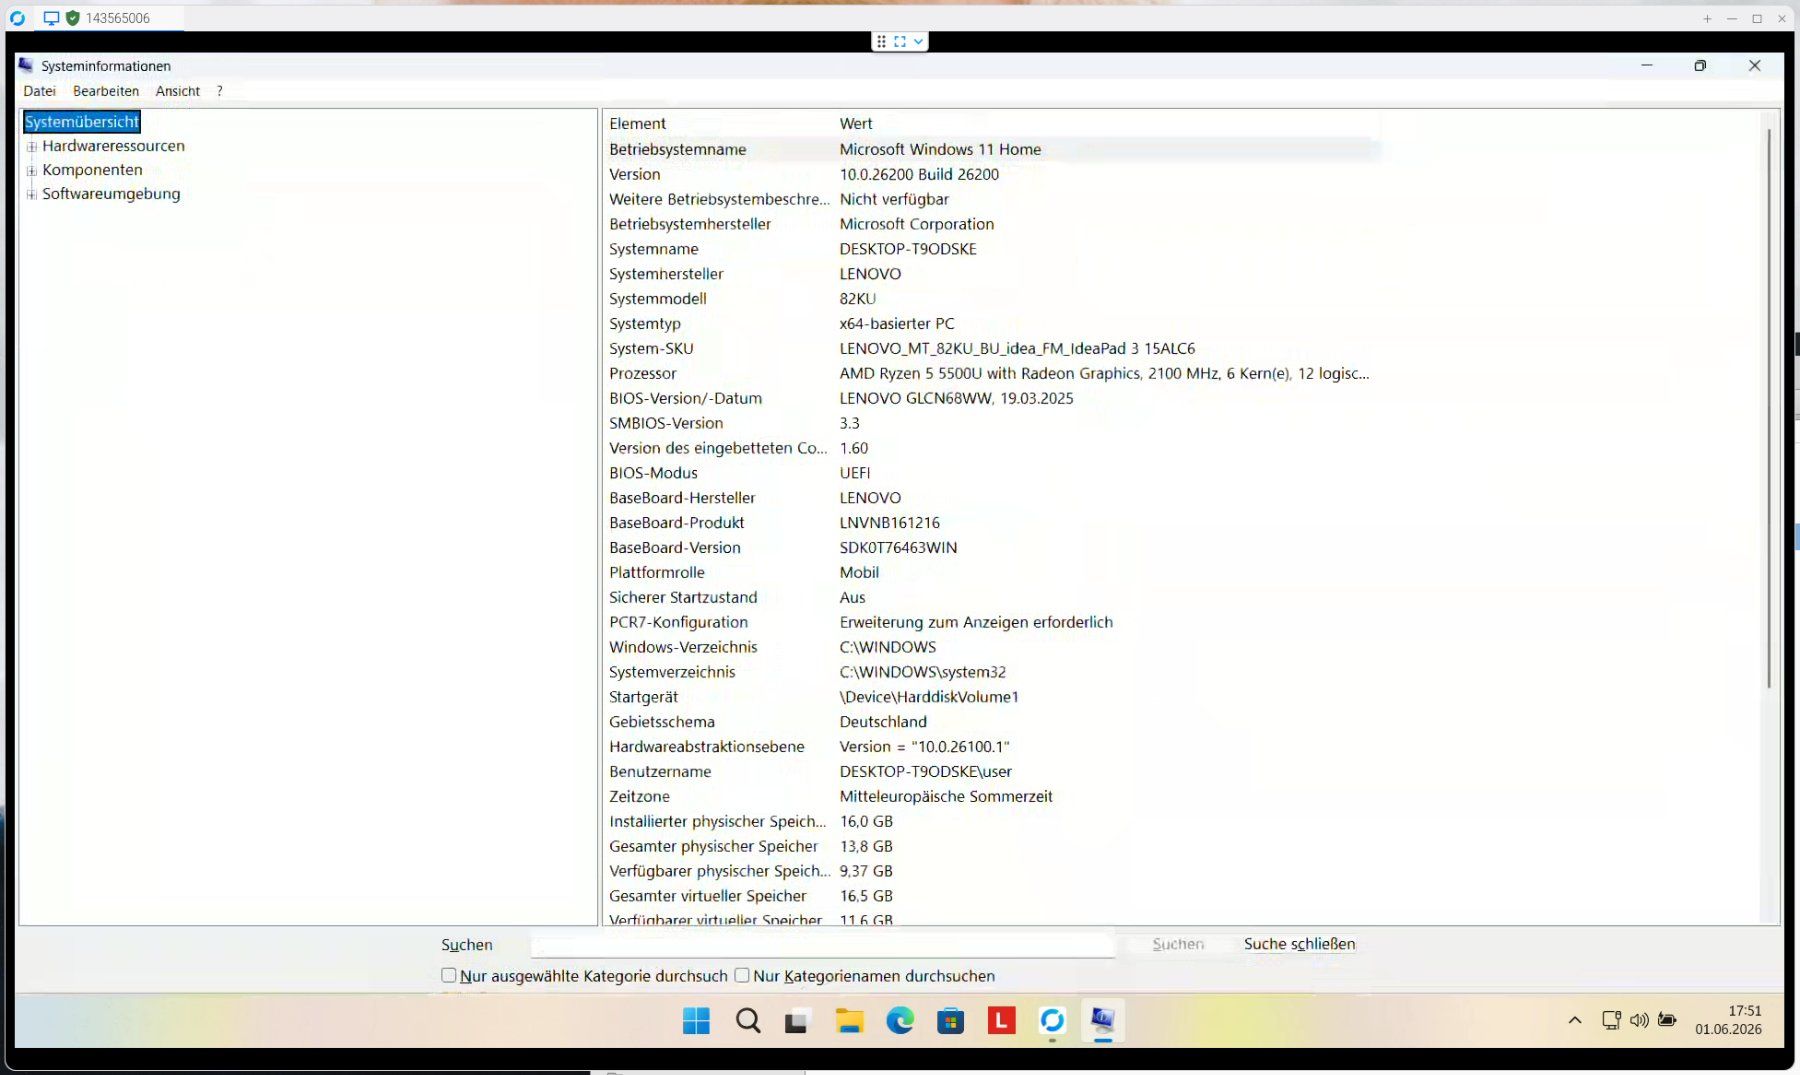Screen dimensions: 1800x1075
Task: Click the Suchen search button
Action: click(x=1178, y=944)
